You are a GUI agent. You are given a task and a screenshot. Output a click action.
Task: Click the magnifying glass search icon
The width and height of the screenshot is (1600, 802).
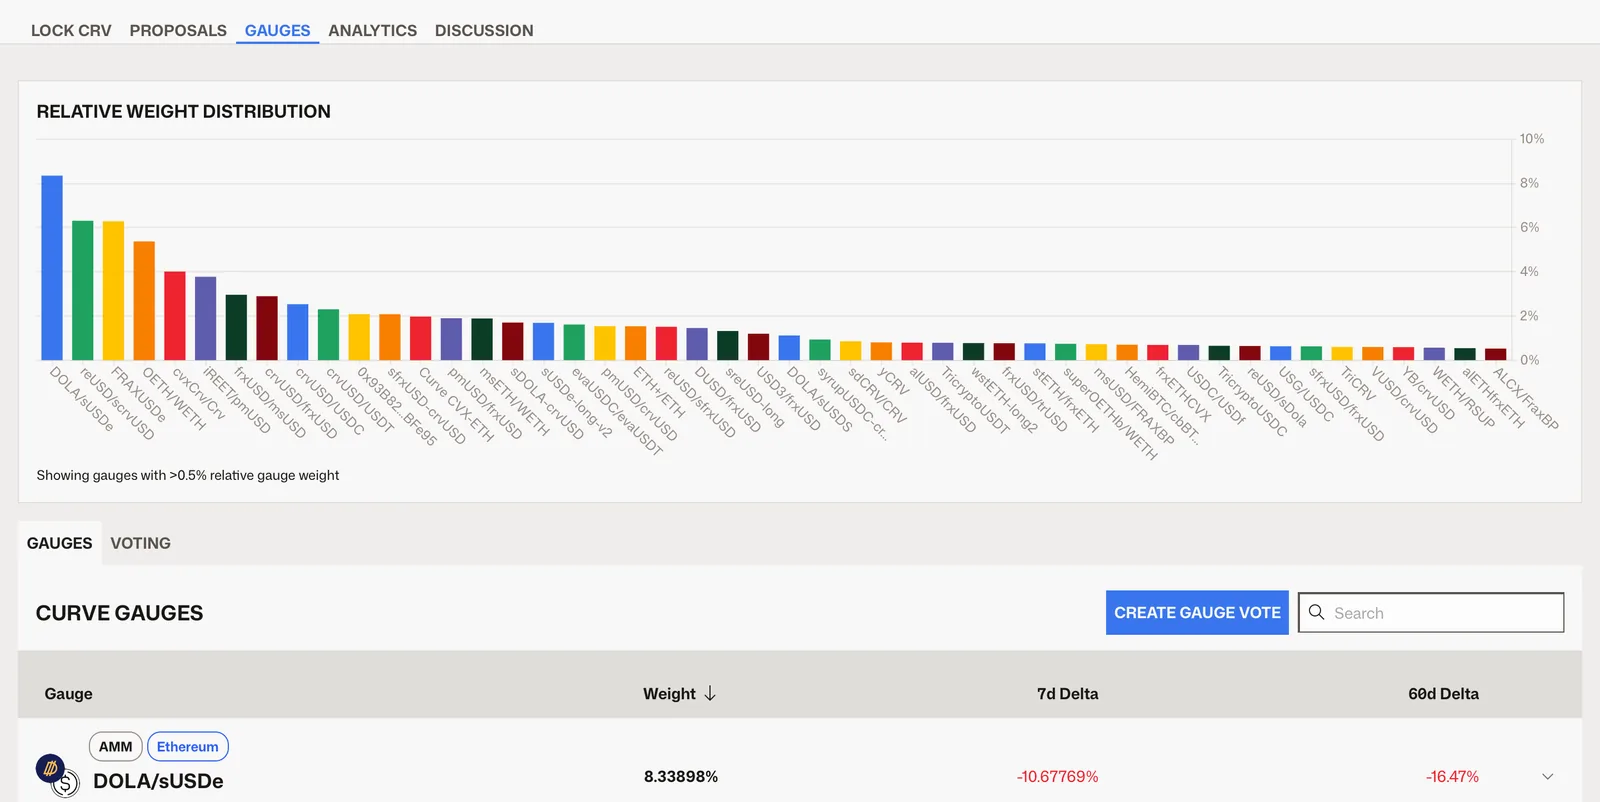coord(1316,612)
